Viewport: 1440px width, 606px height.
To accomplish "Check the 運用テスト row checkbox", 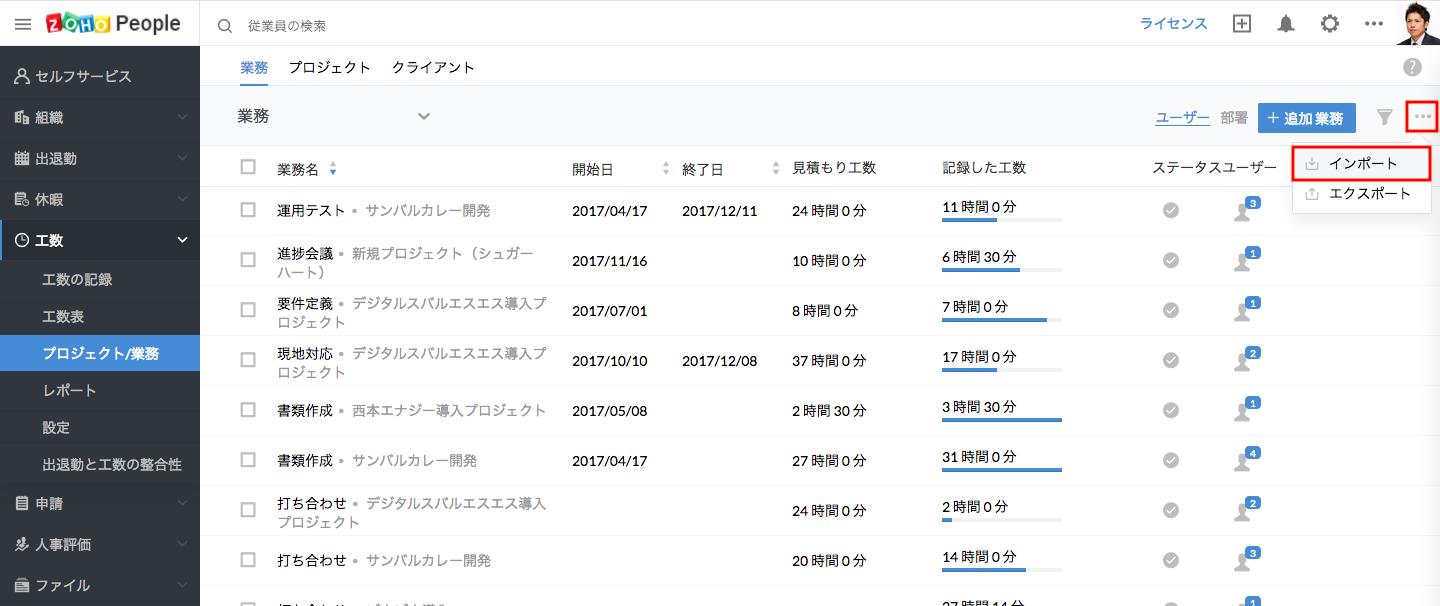I will pos(248,210).
